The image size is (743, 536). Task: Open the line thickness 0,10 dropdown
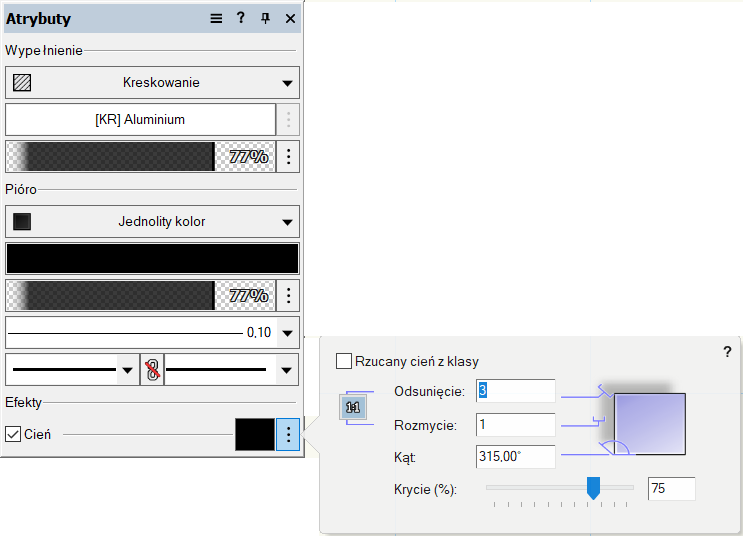pos(287,333)
